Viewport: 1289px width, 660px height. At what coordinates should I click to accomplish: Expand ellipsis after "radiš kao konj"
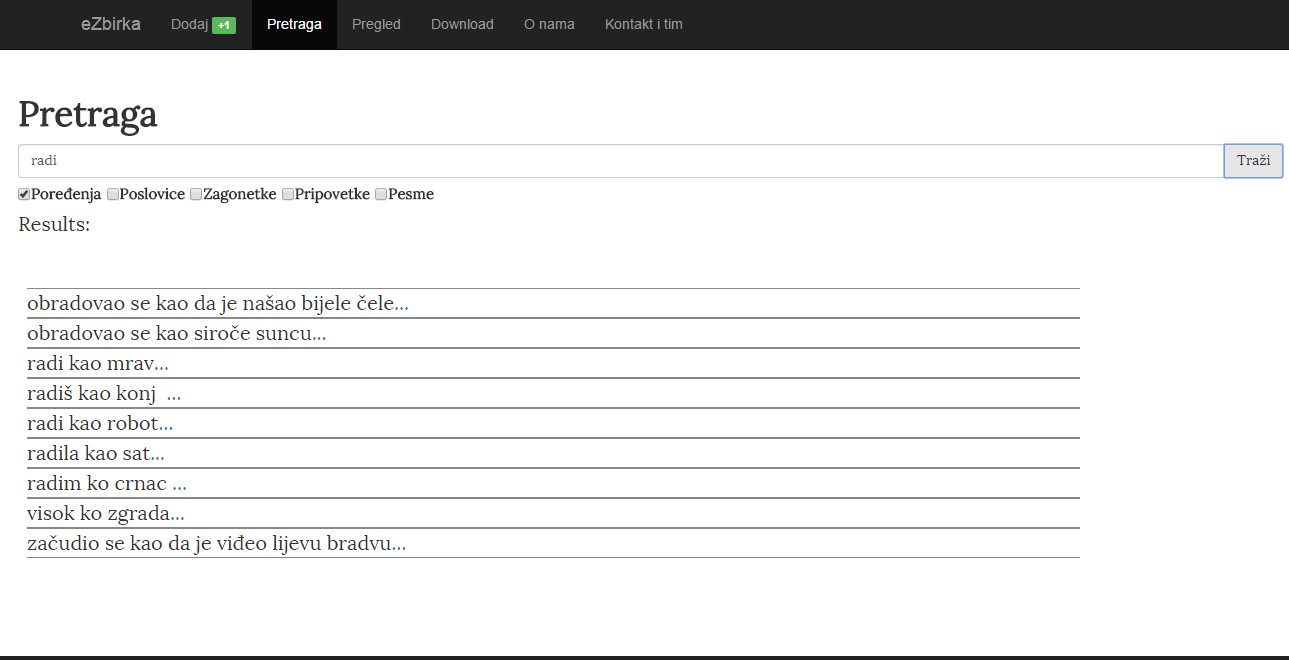174,394
